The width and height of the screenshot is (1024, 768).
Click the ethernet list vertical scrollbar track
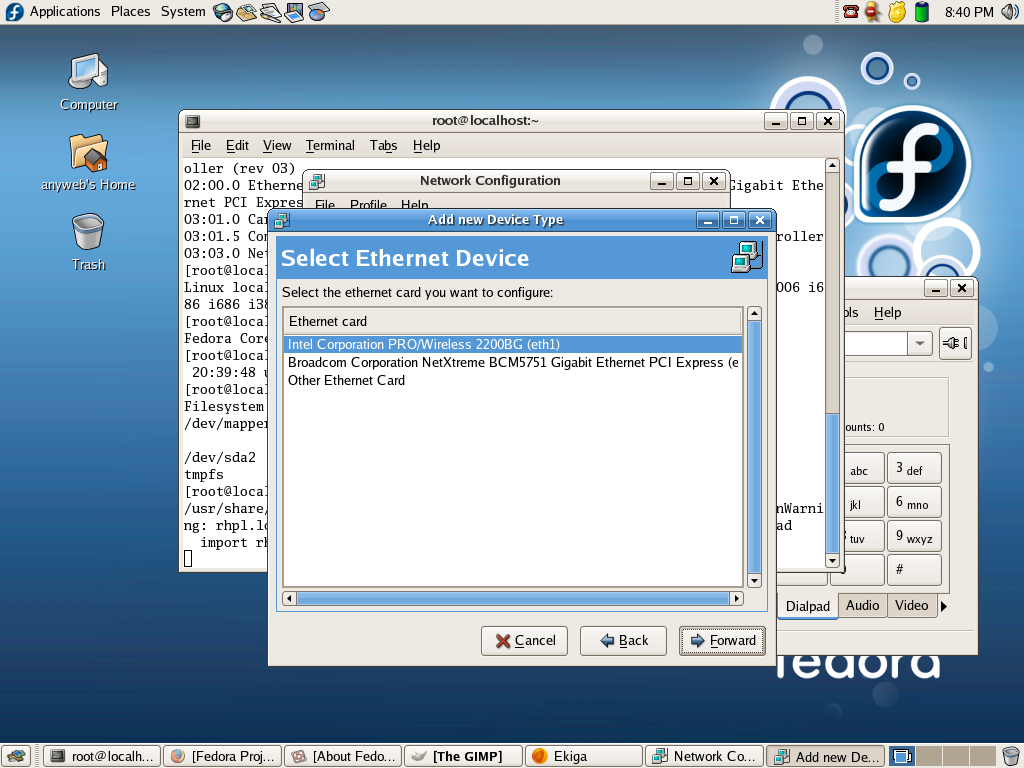tap(754, 447)
